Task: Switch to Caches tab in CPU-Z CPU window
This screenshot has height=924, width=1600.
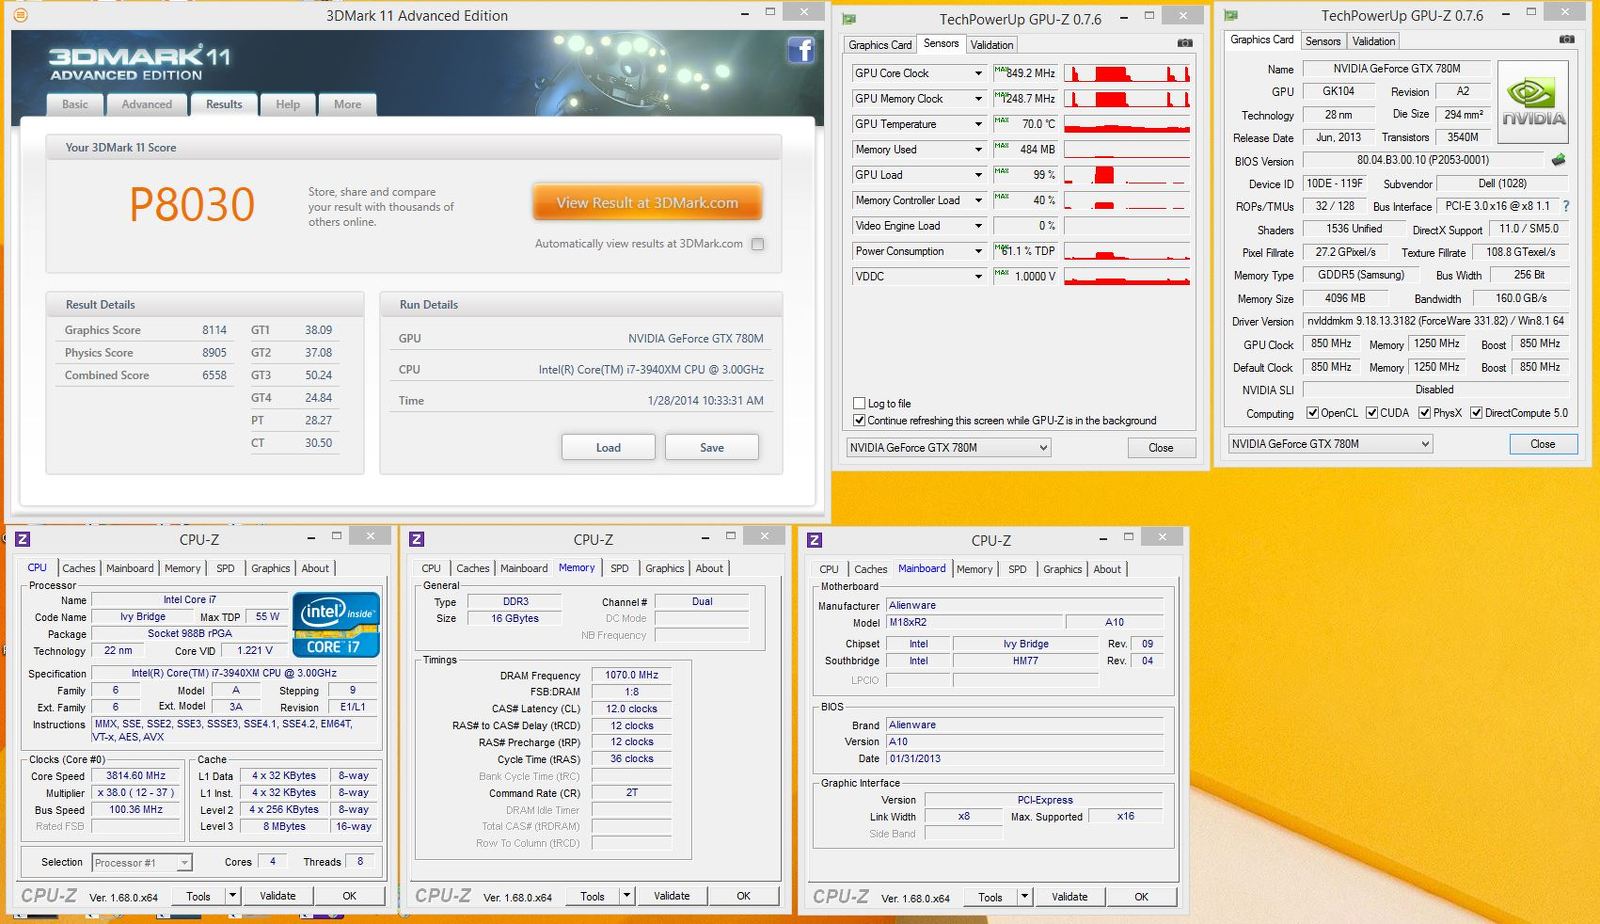Action: pos(79,568)
